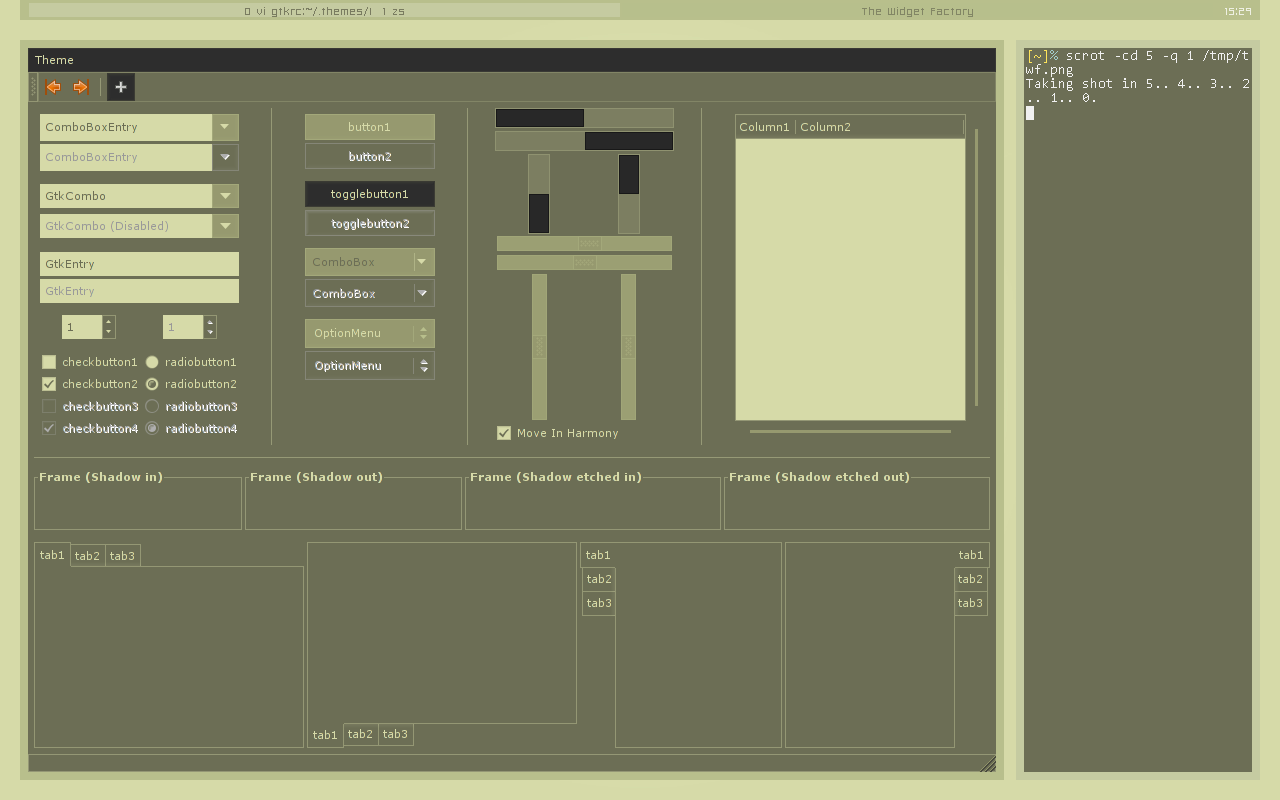Open the light-colored OptionMenu selector

point(370,333)
